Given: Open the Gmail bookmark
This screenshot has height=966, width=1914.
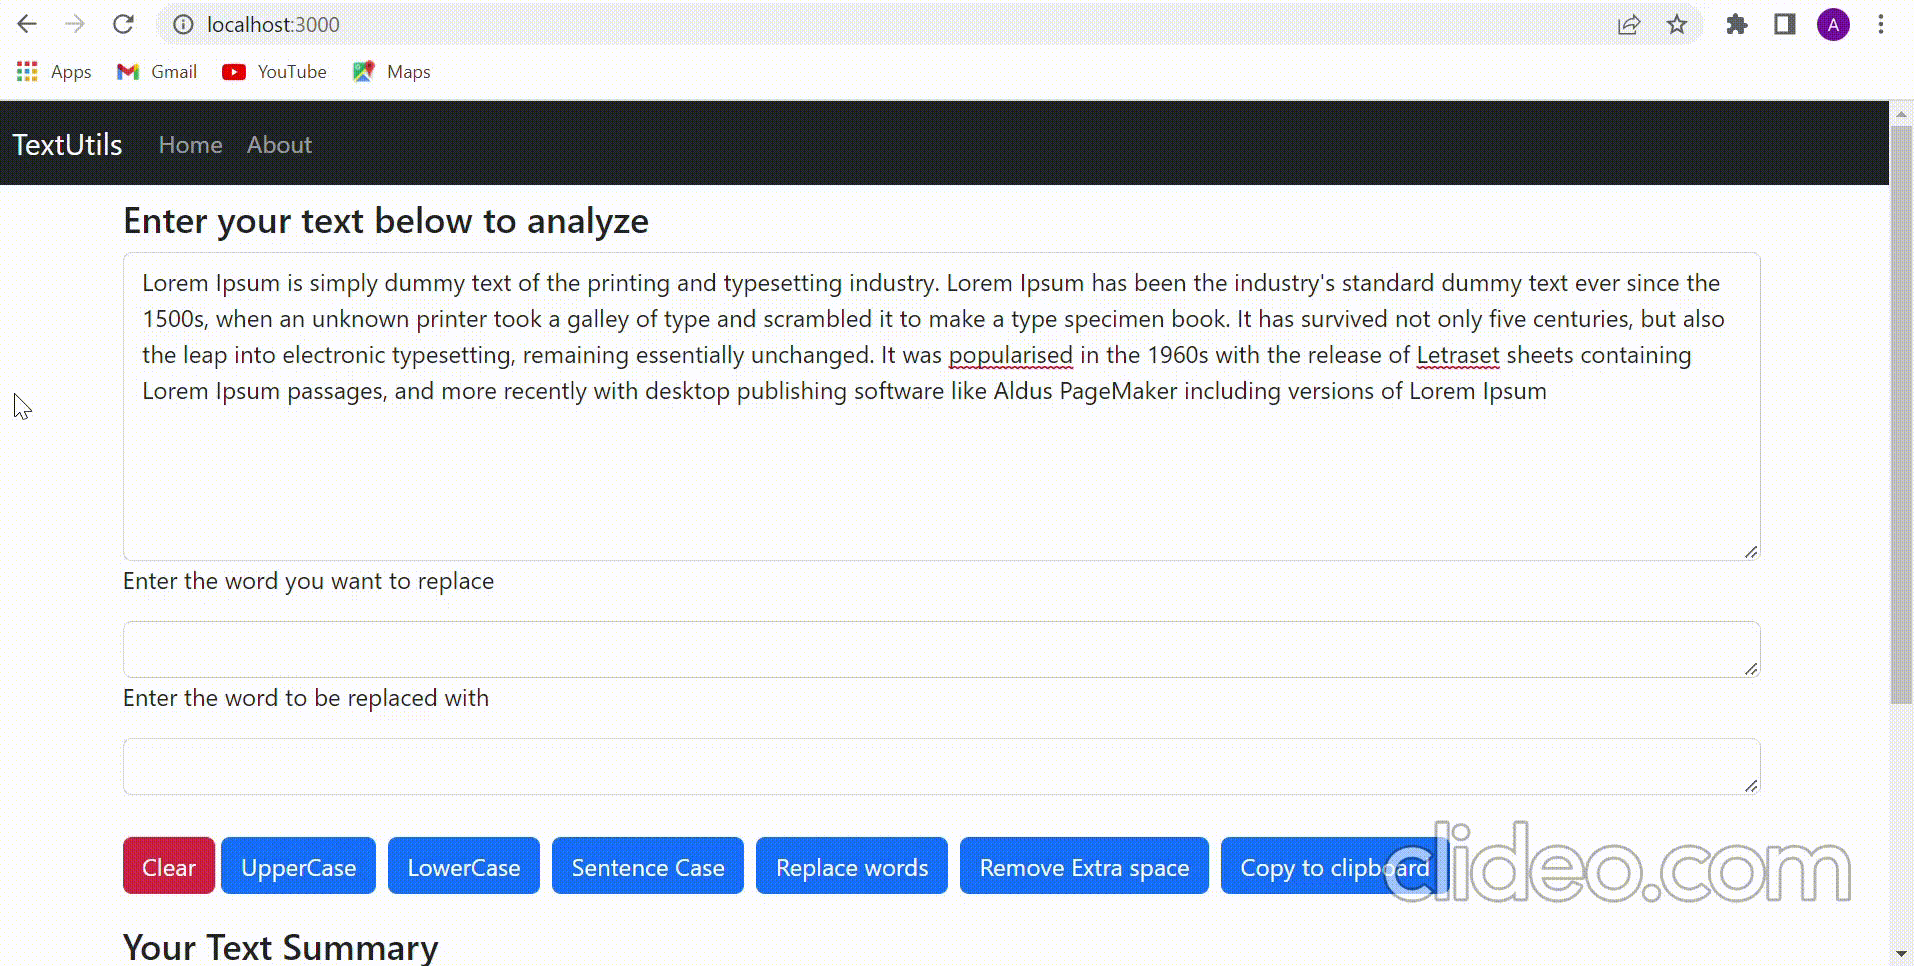Looking at the screenshot, I should [x=157, y=72].
